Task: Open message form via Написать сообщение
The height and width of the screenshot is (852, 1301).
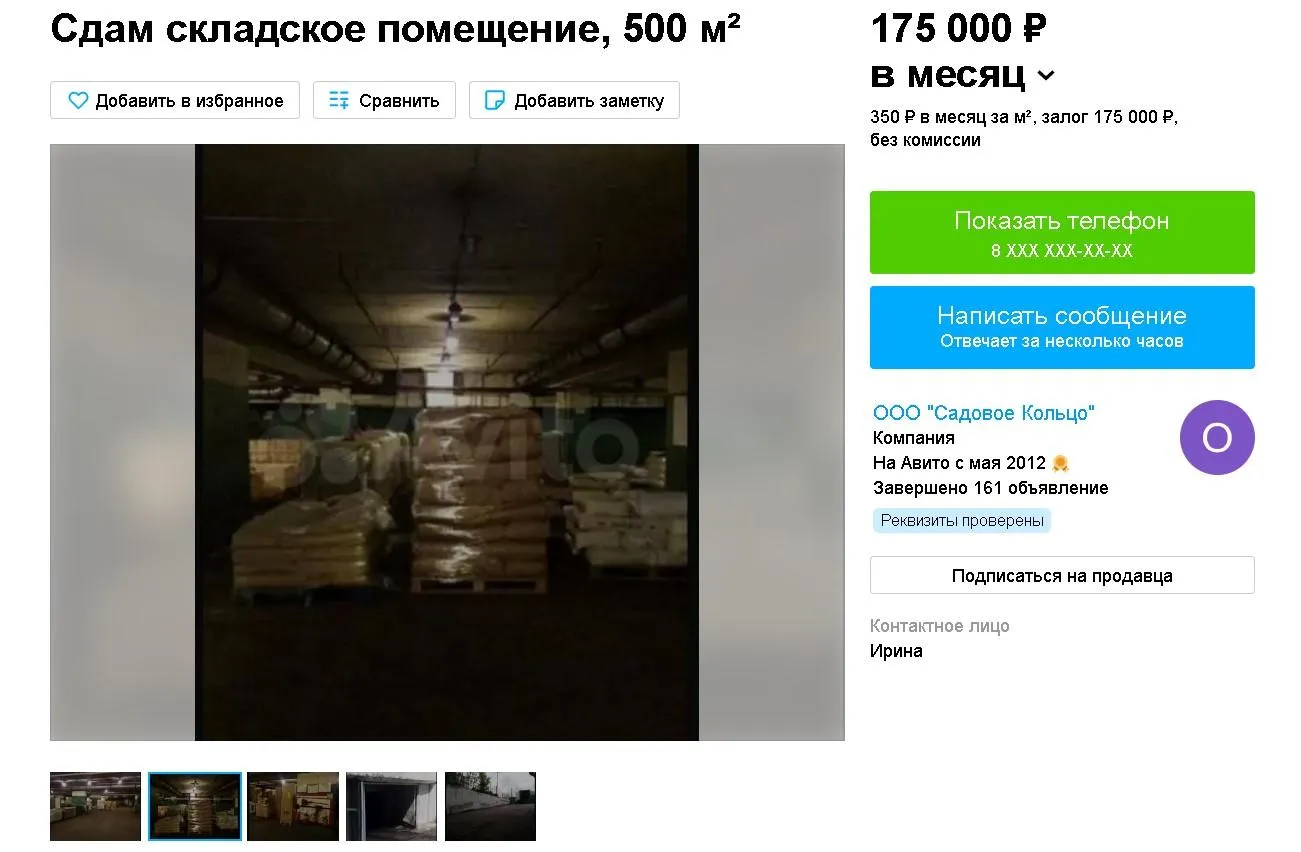Action: coord(1061,327)
